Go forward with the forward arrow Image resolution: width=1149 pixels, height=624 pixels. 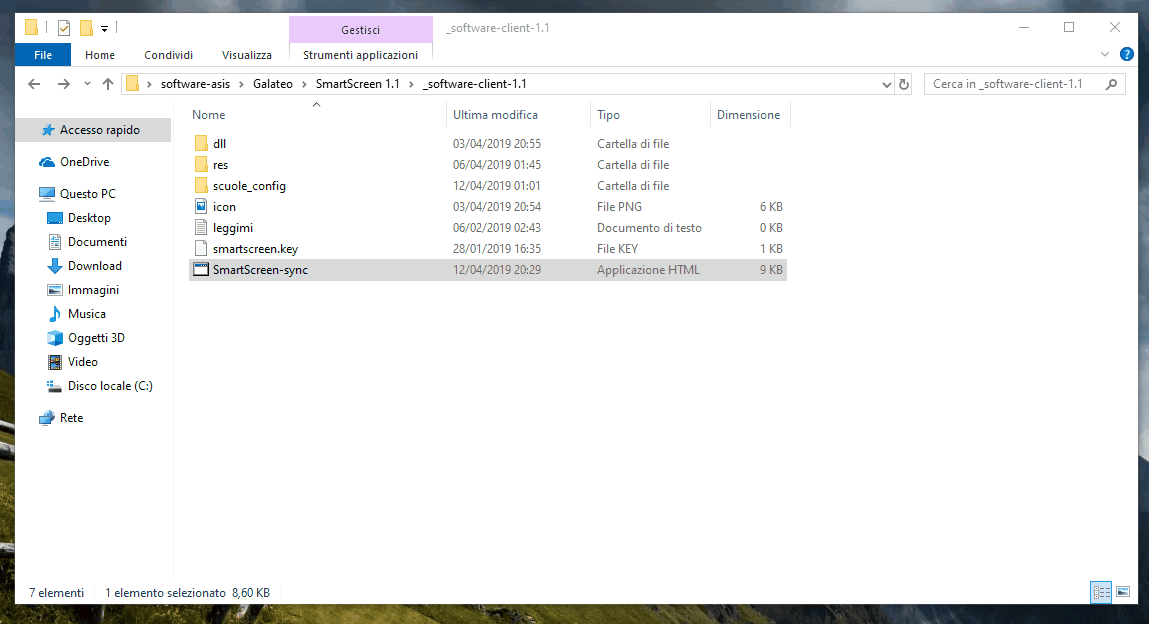click(x=64, y=84)
